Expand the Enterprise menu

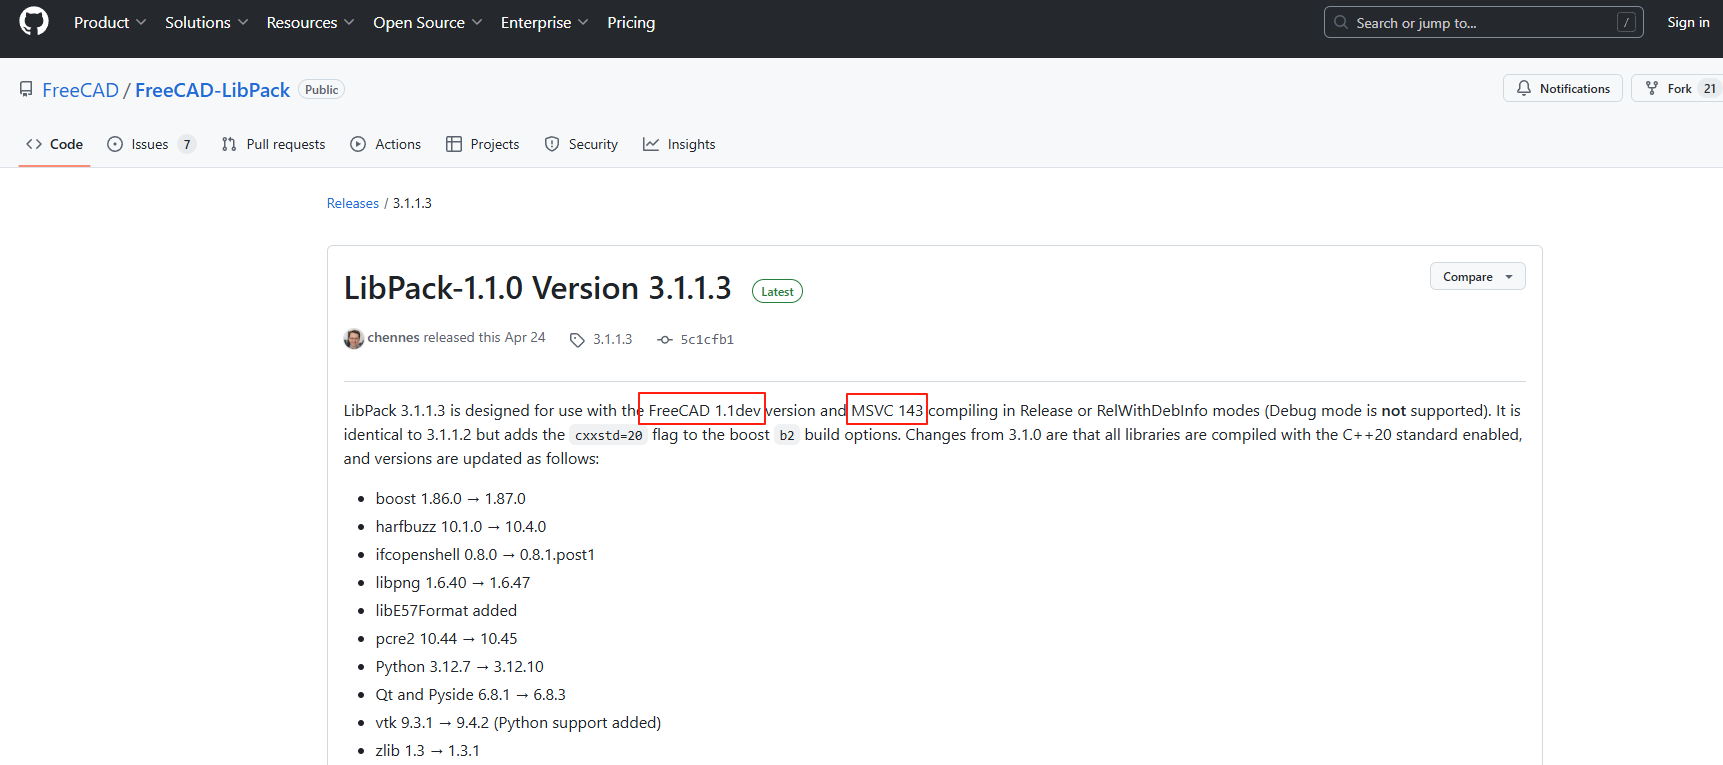[x=544, y=22]
